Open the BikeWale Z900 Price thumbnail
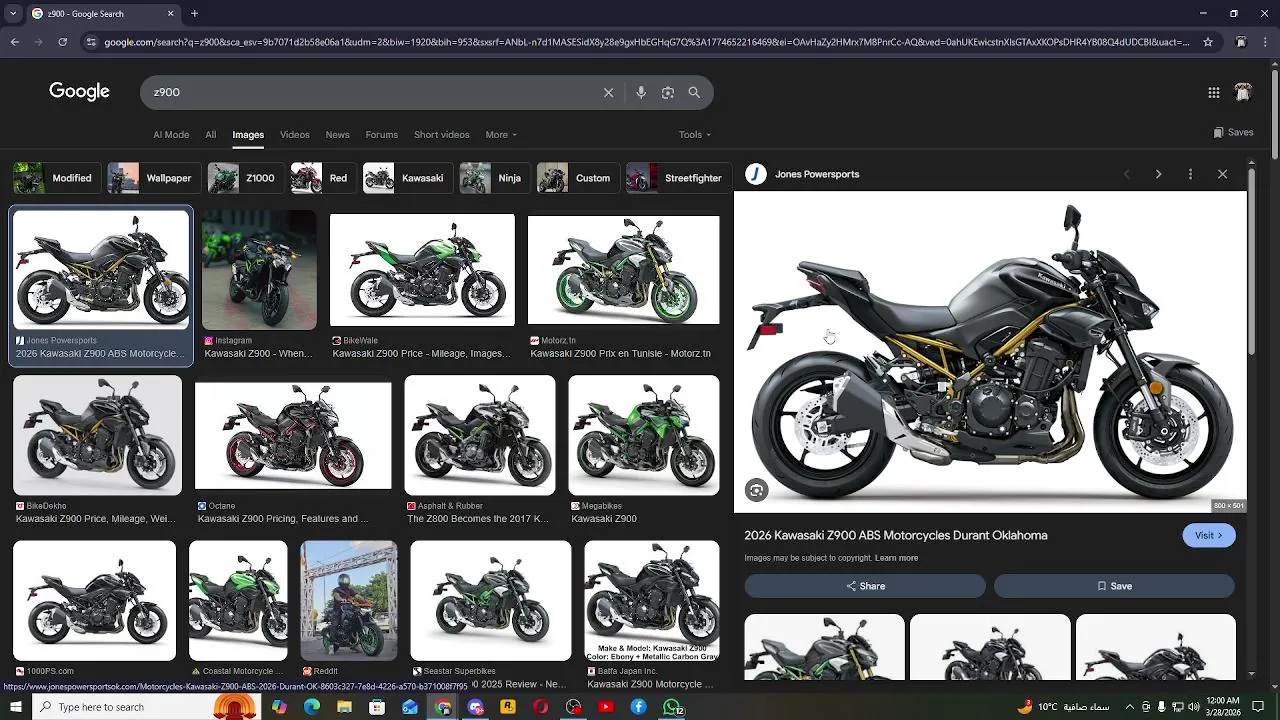 click(422, 270)
